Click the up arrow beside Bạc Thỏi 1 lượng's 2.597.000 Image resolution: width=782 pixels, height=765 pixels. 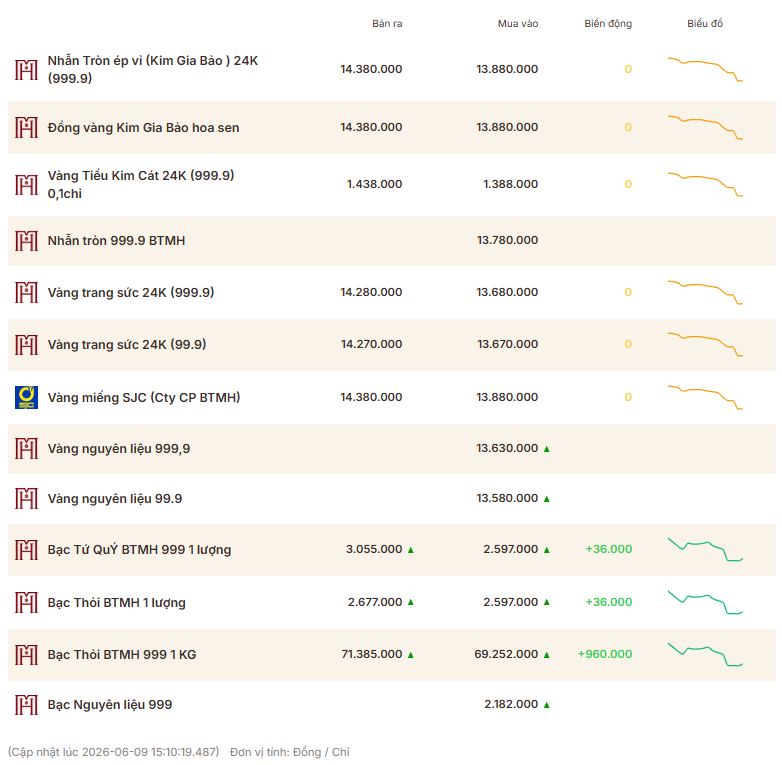click(547, 602)
